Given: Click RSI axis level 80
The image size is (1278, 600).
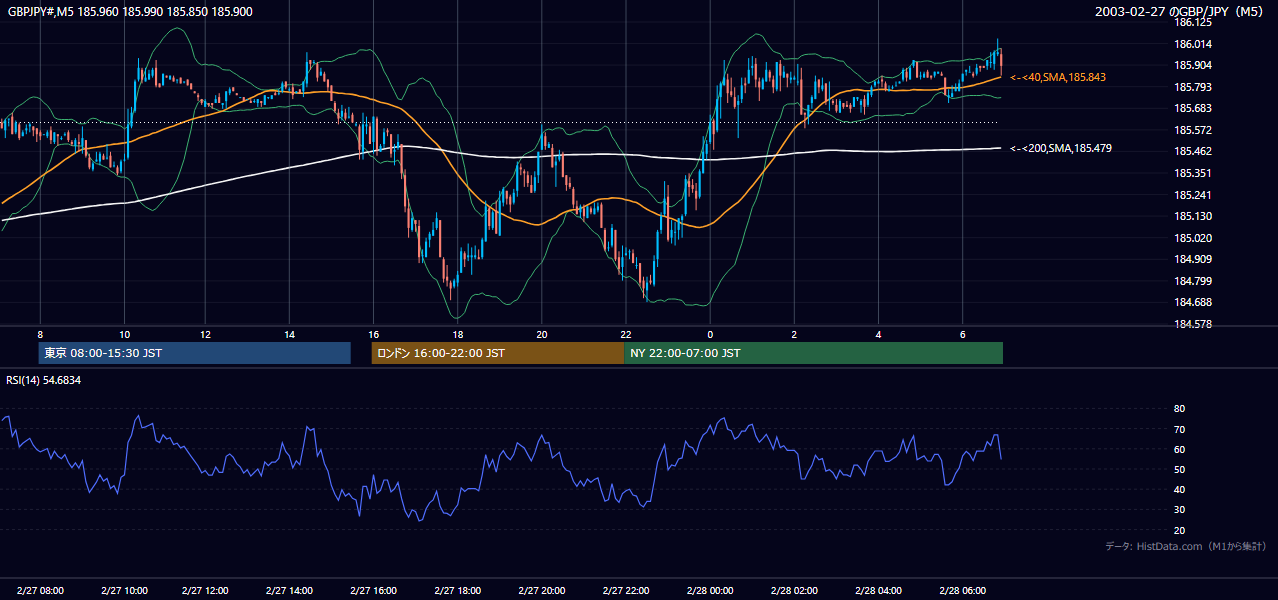Looking at the screenshot, I should [1180, 409].
